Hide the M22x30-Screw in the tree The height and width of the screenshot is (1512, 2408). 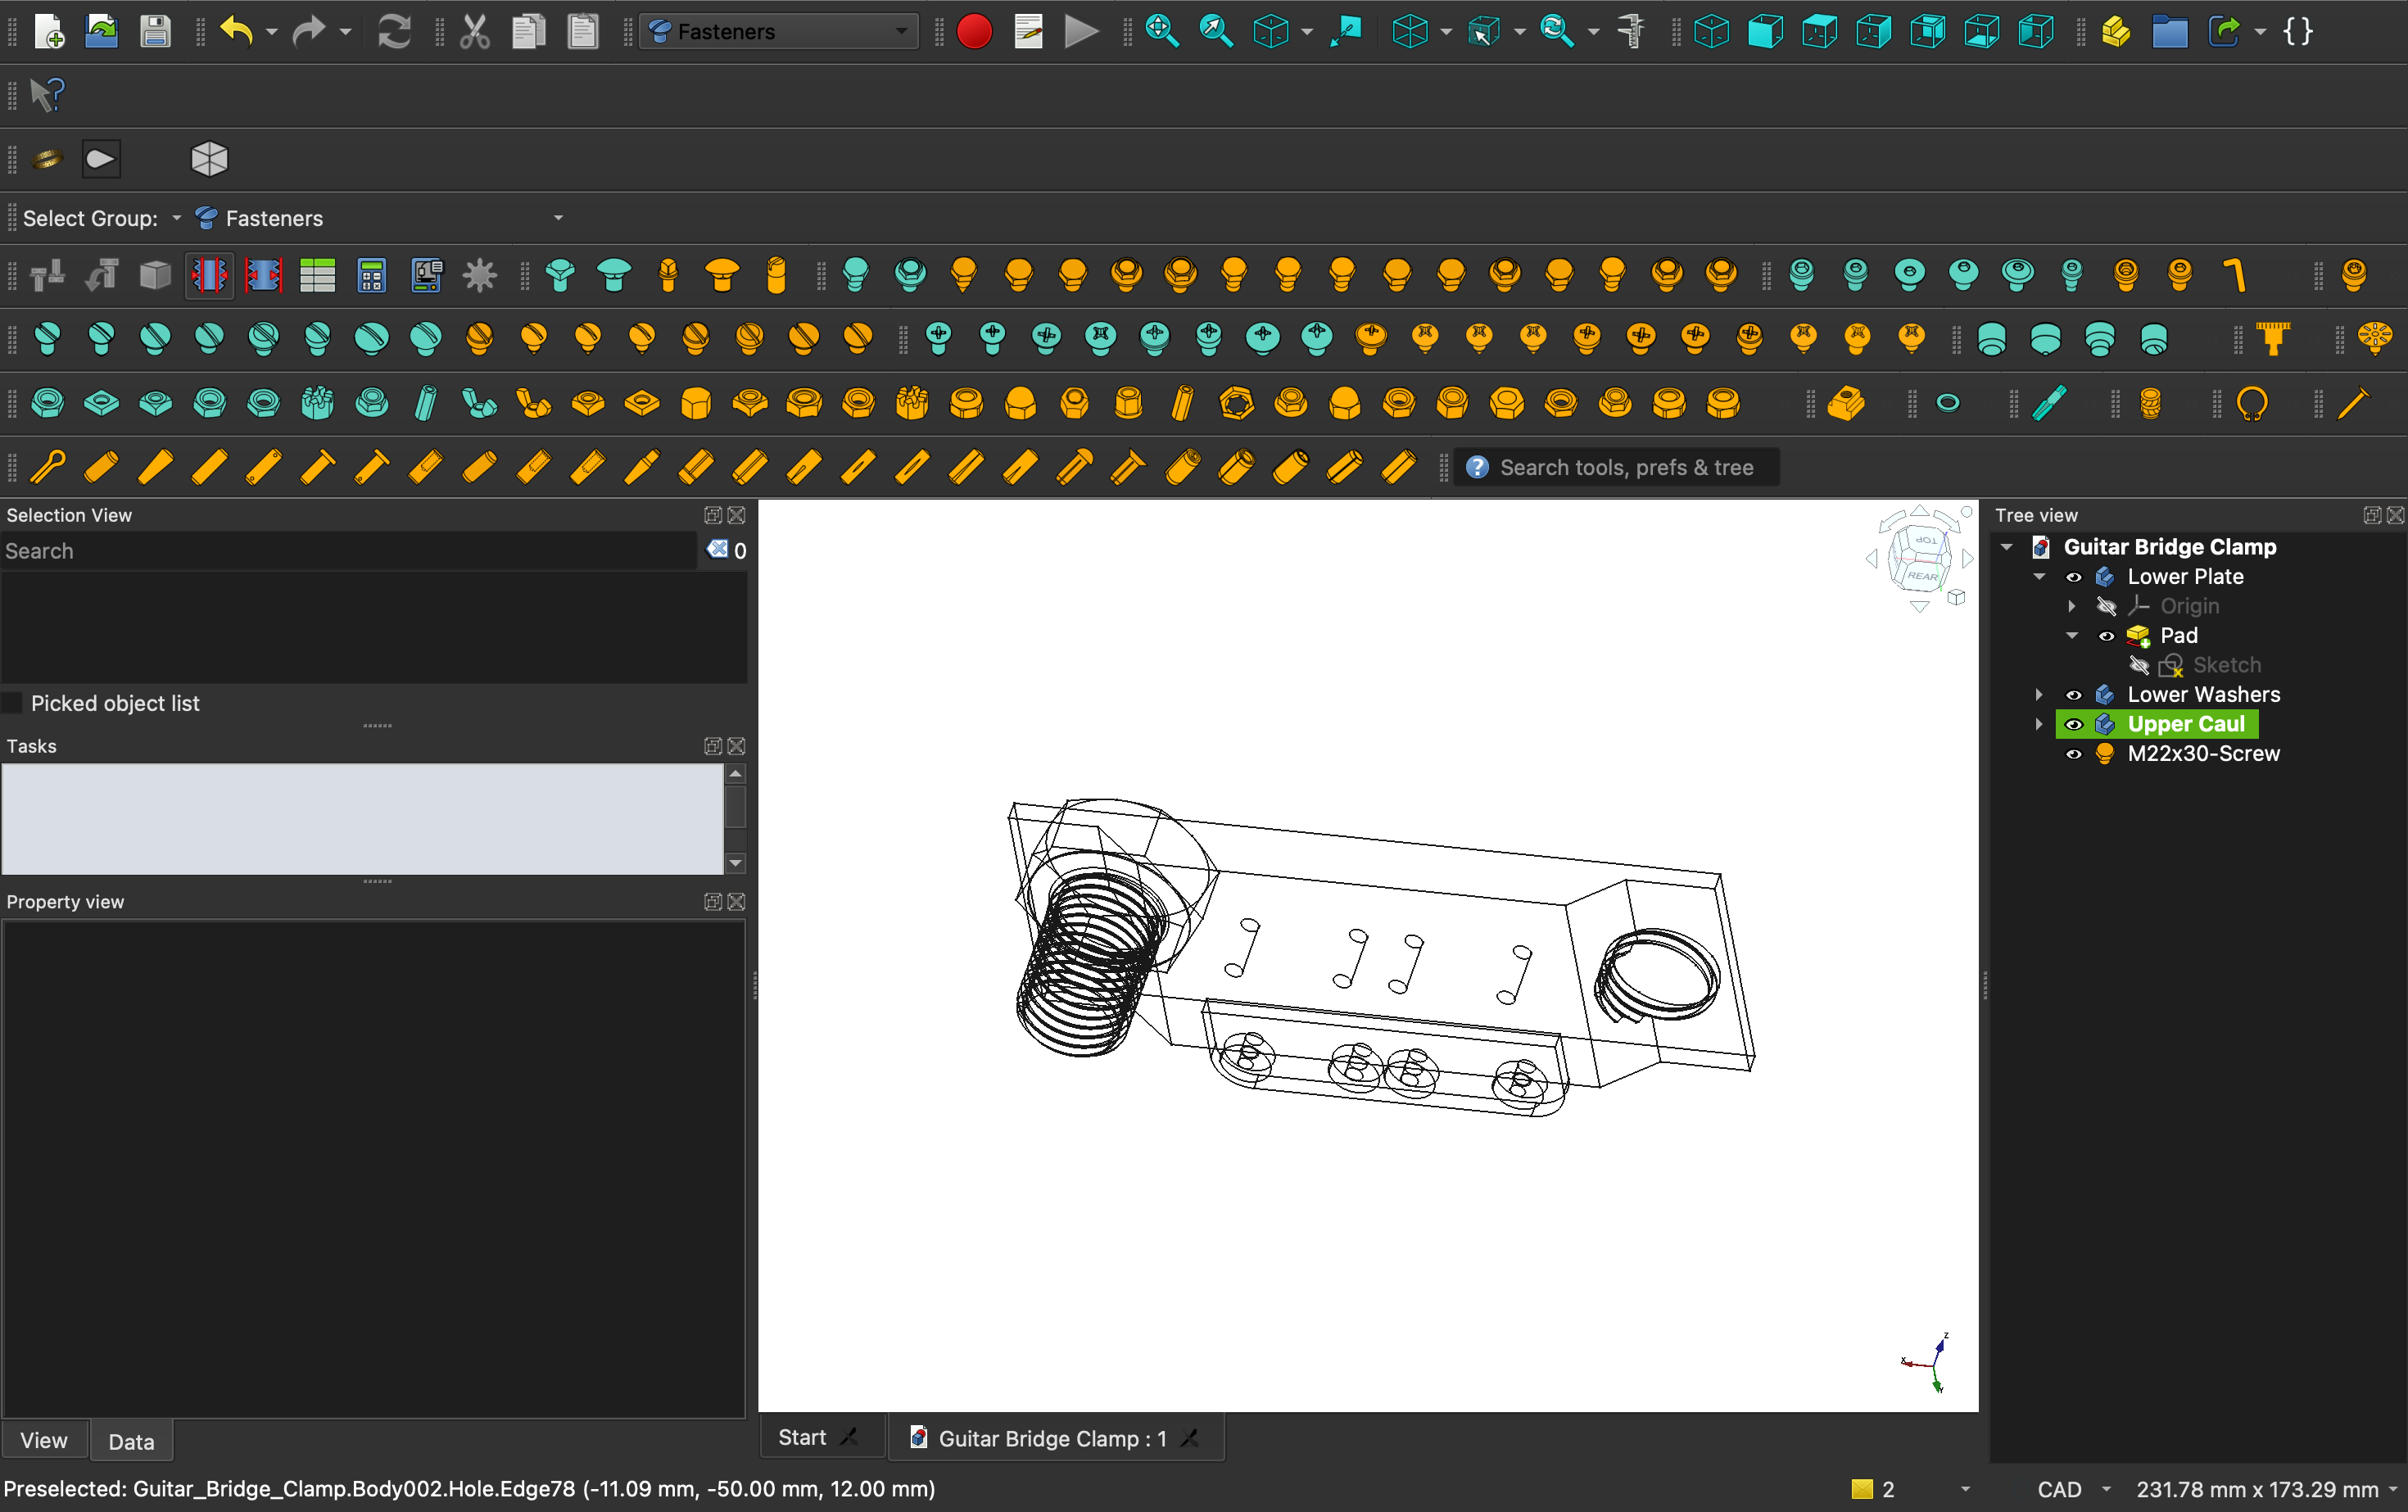[x=2075, y=754]
